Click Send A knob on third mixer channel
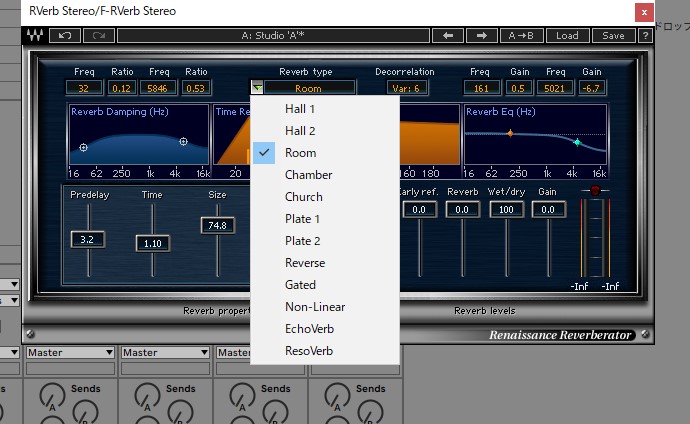Viewport: 690px width, 424px height. click(x=242, y=396)
